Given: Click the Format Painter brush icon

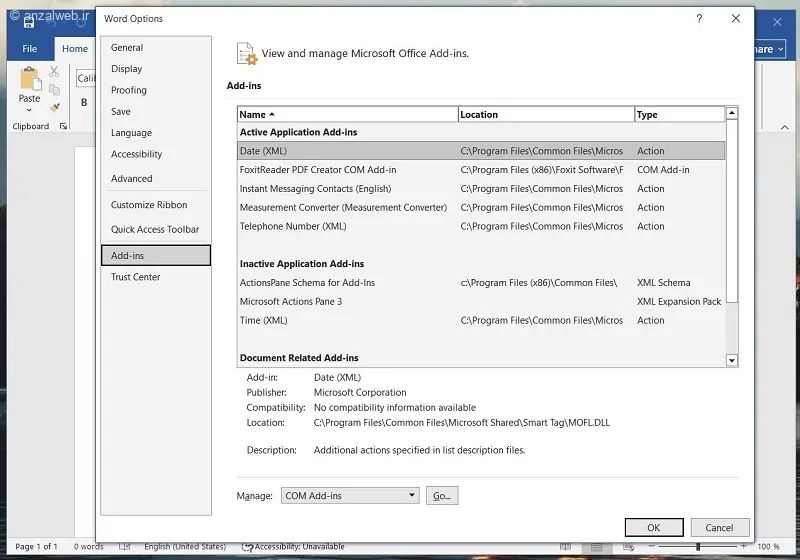Looking at the screenshot, I should click(55, 108).
